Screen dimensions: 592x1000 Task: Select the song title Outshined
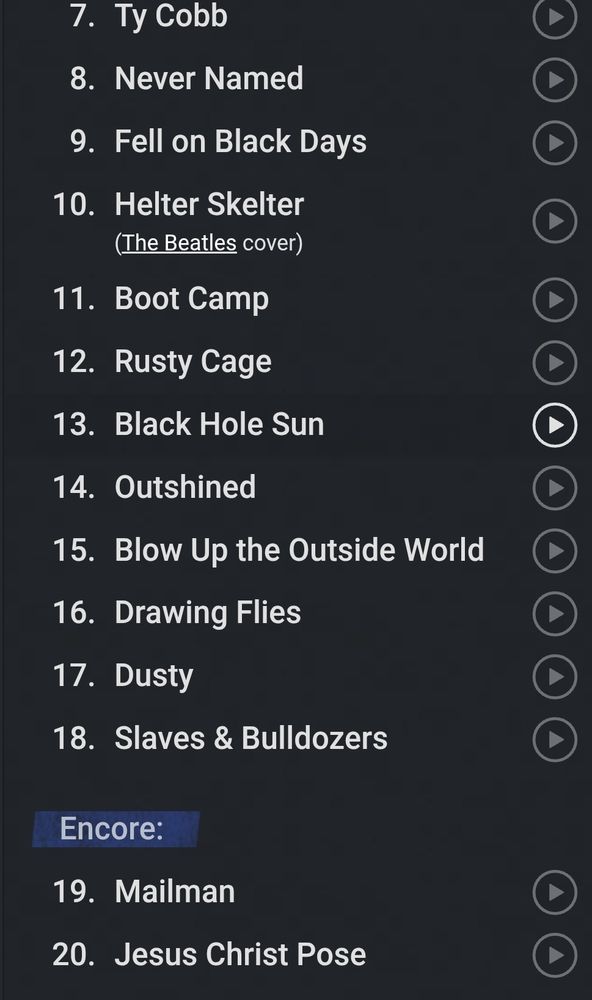click(x=184, y=487)
